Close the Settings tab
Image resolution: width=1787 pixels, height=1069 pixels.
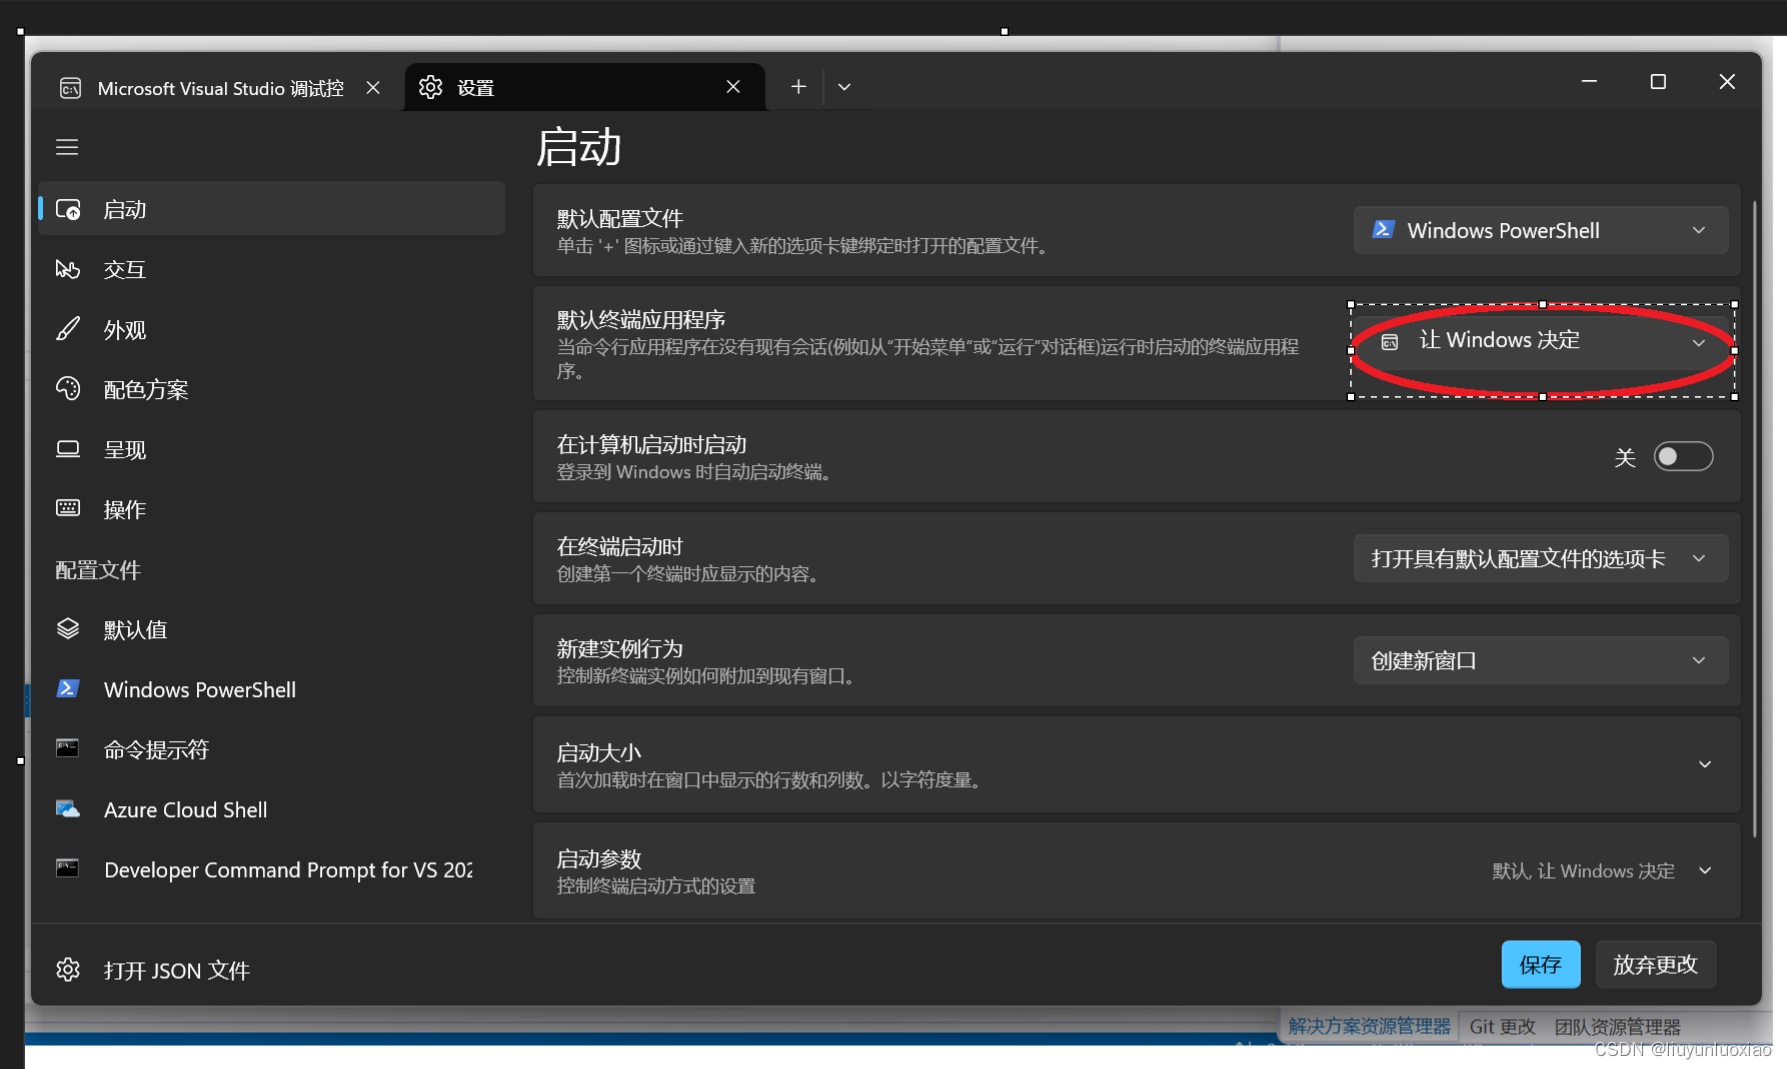pos(733,87)
